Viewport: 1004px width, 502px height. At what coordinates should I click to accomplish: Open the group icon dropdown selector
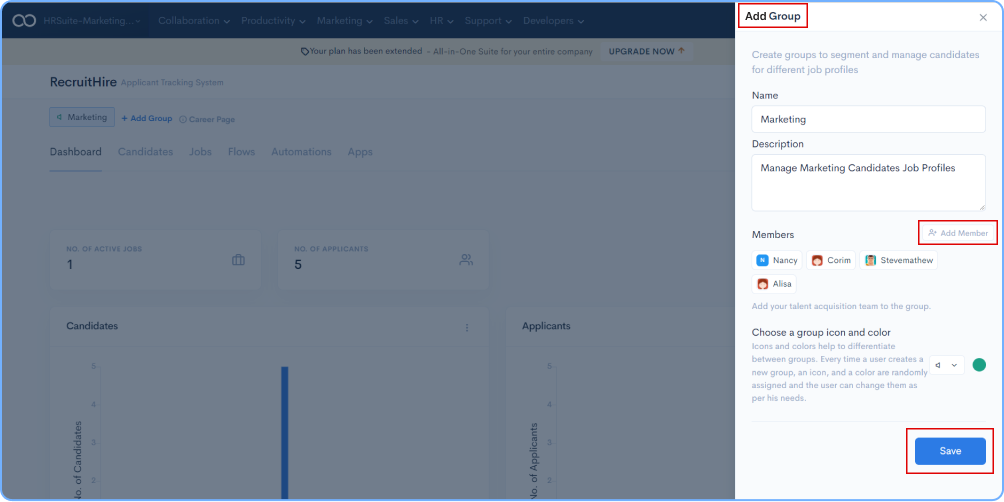pyautogui.click(x=946, y=365)
